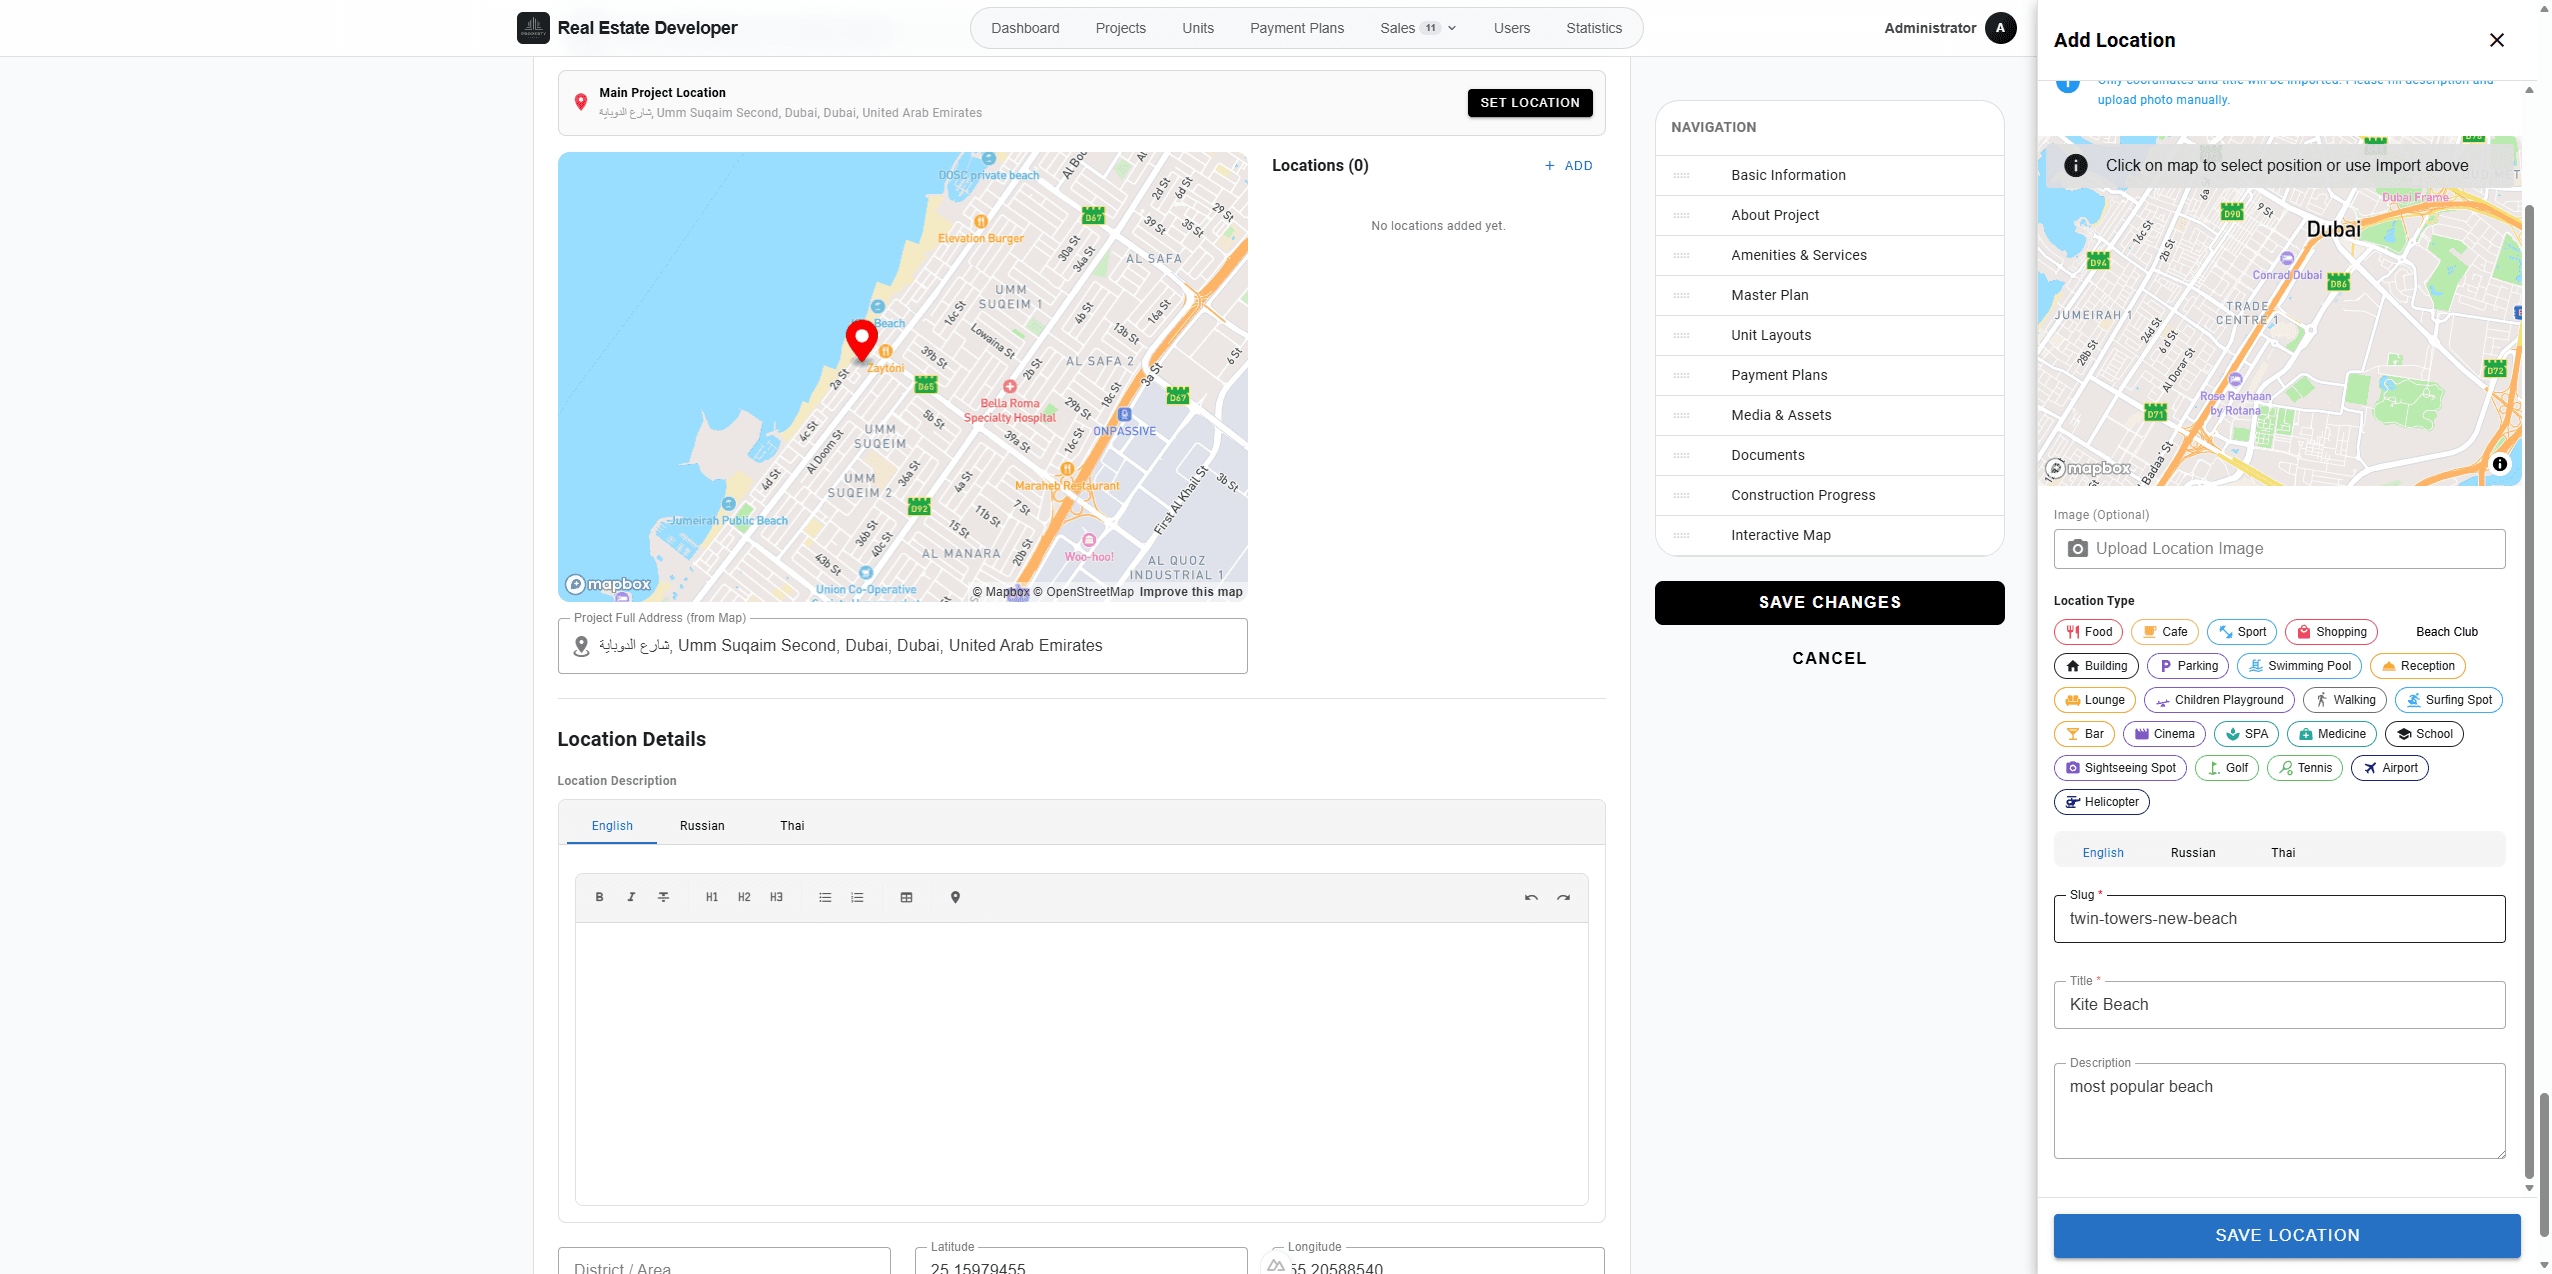Close the Add Location panel

pyautogui.click(x=2496, y=40)
